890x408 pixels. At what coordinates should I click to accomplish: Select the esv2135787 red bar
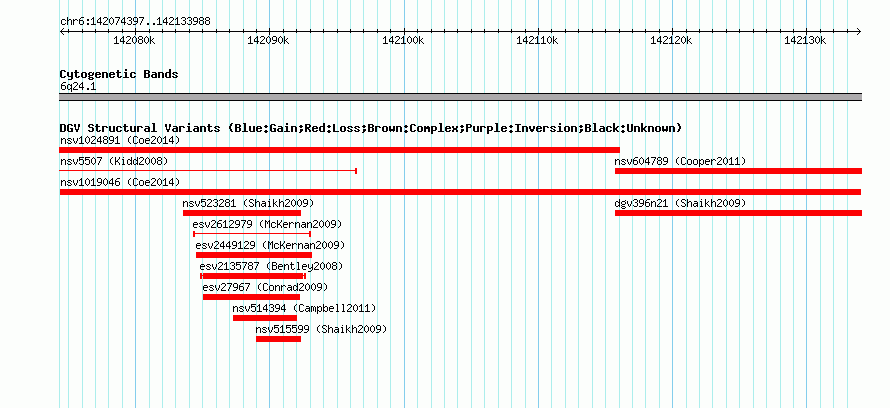click(253, 276)
